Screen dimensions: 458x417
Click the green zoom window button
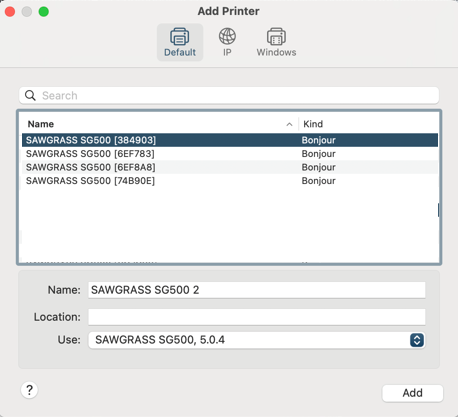pyautogui.click(x=44, y=12)
